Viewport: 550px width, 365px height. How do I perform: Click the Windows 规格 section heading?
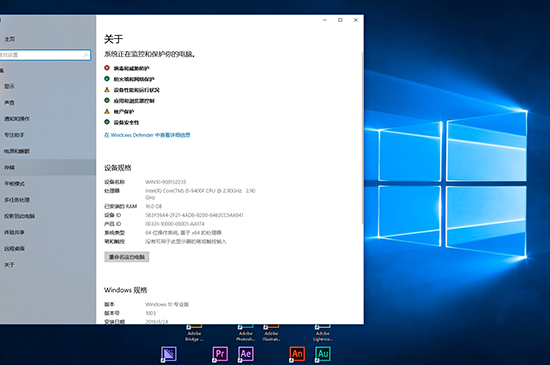(126, 290)
